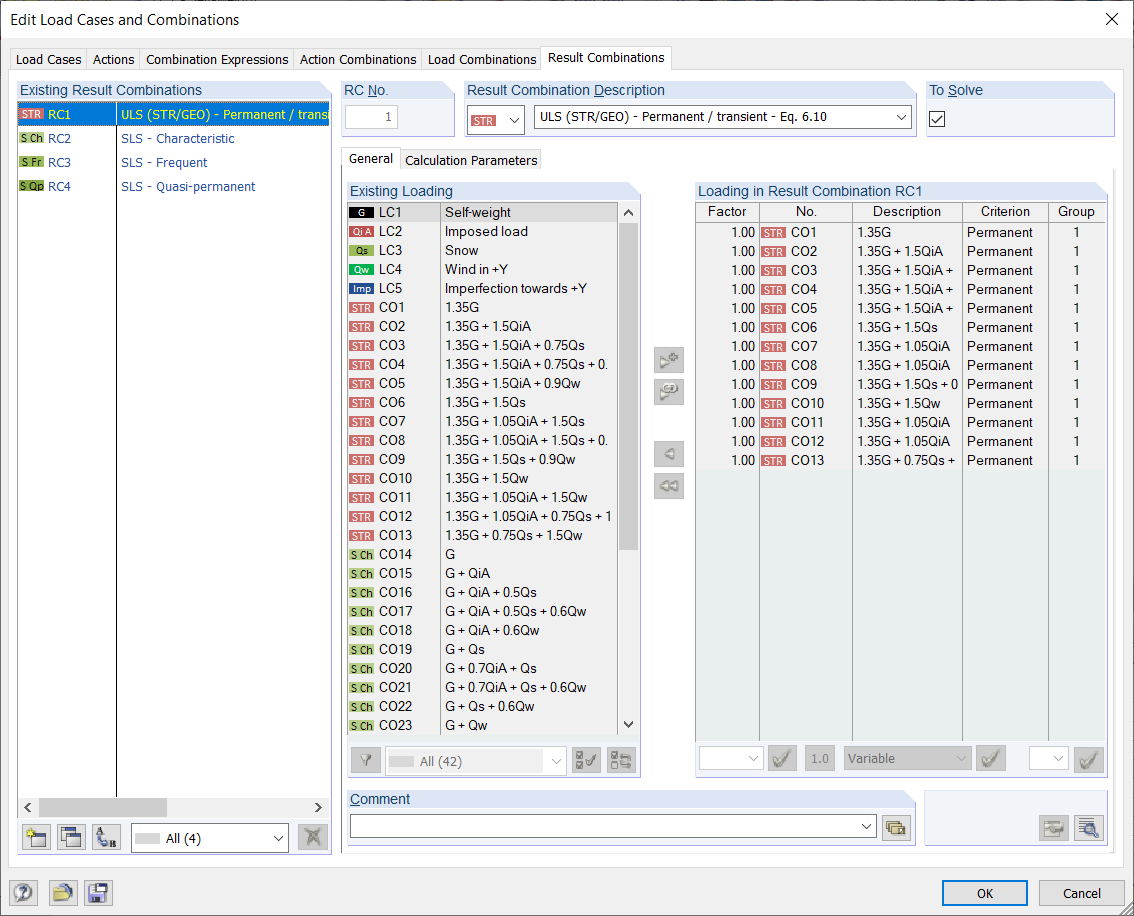
Task: Invert loading selection icon
Action: click(621, 761)
